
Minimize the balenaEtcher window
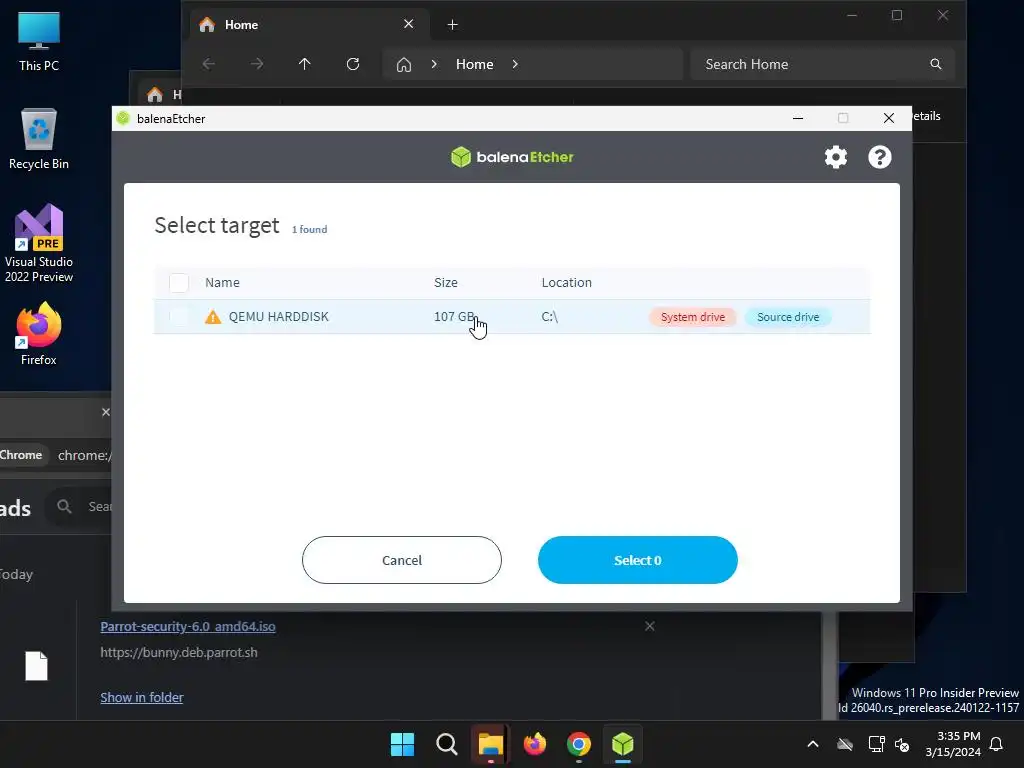(x=798, y=118)
